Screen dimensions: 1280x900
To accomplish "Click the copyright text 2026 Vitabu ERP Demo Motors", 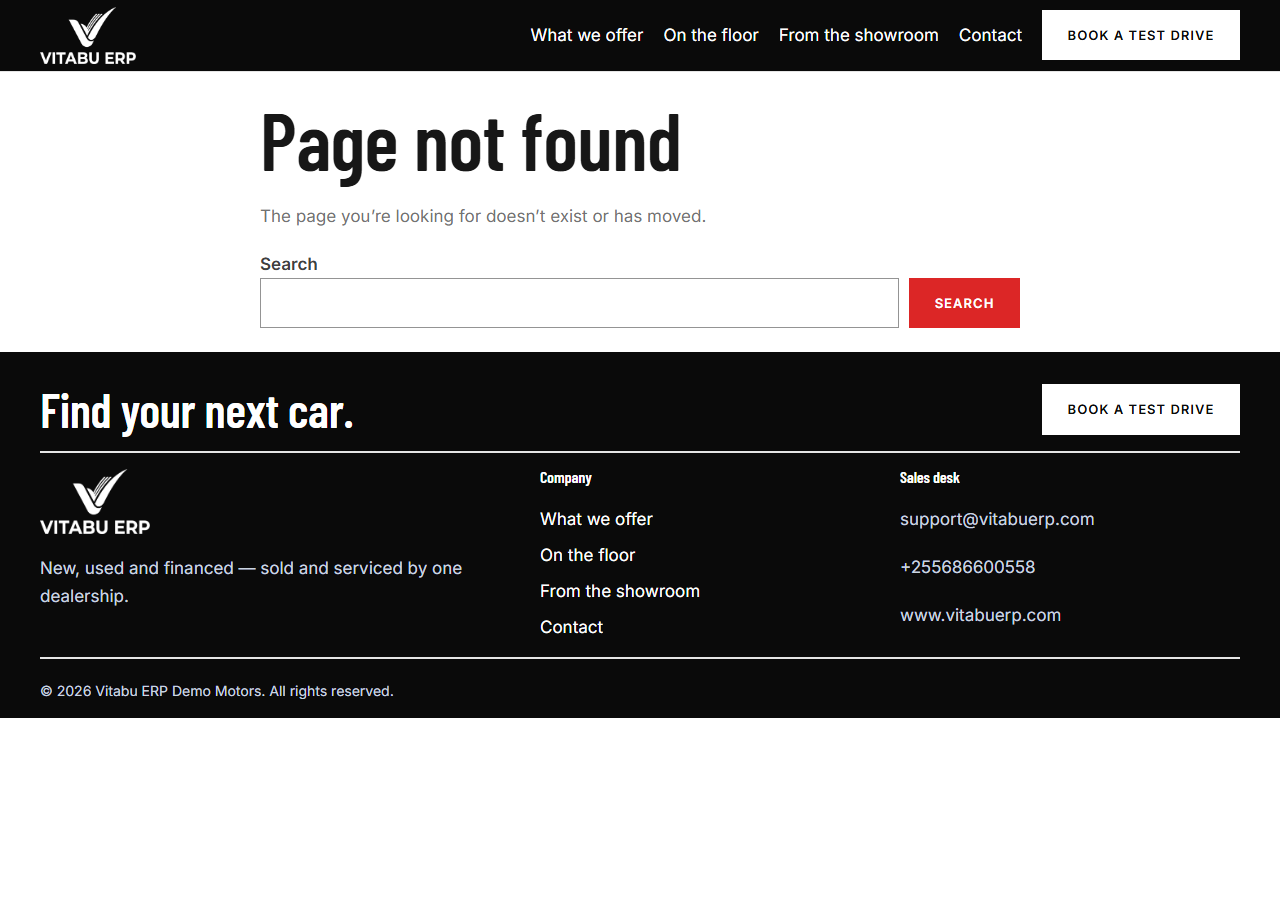I will point(217,691).
